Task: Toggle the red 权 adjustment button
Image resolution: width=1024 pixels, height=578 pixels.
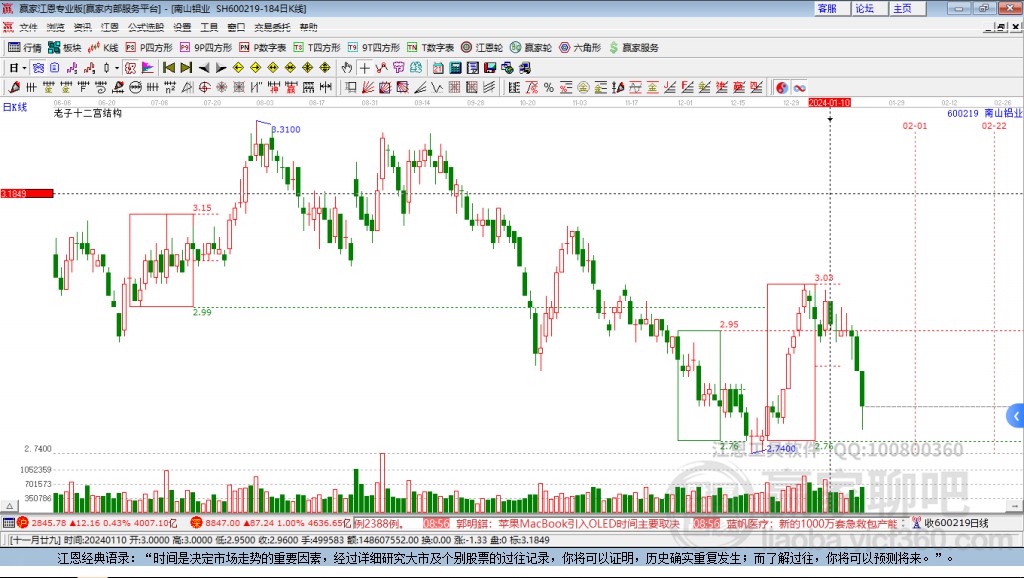Action: click(x=130, y=68)
